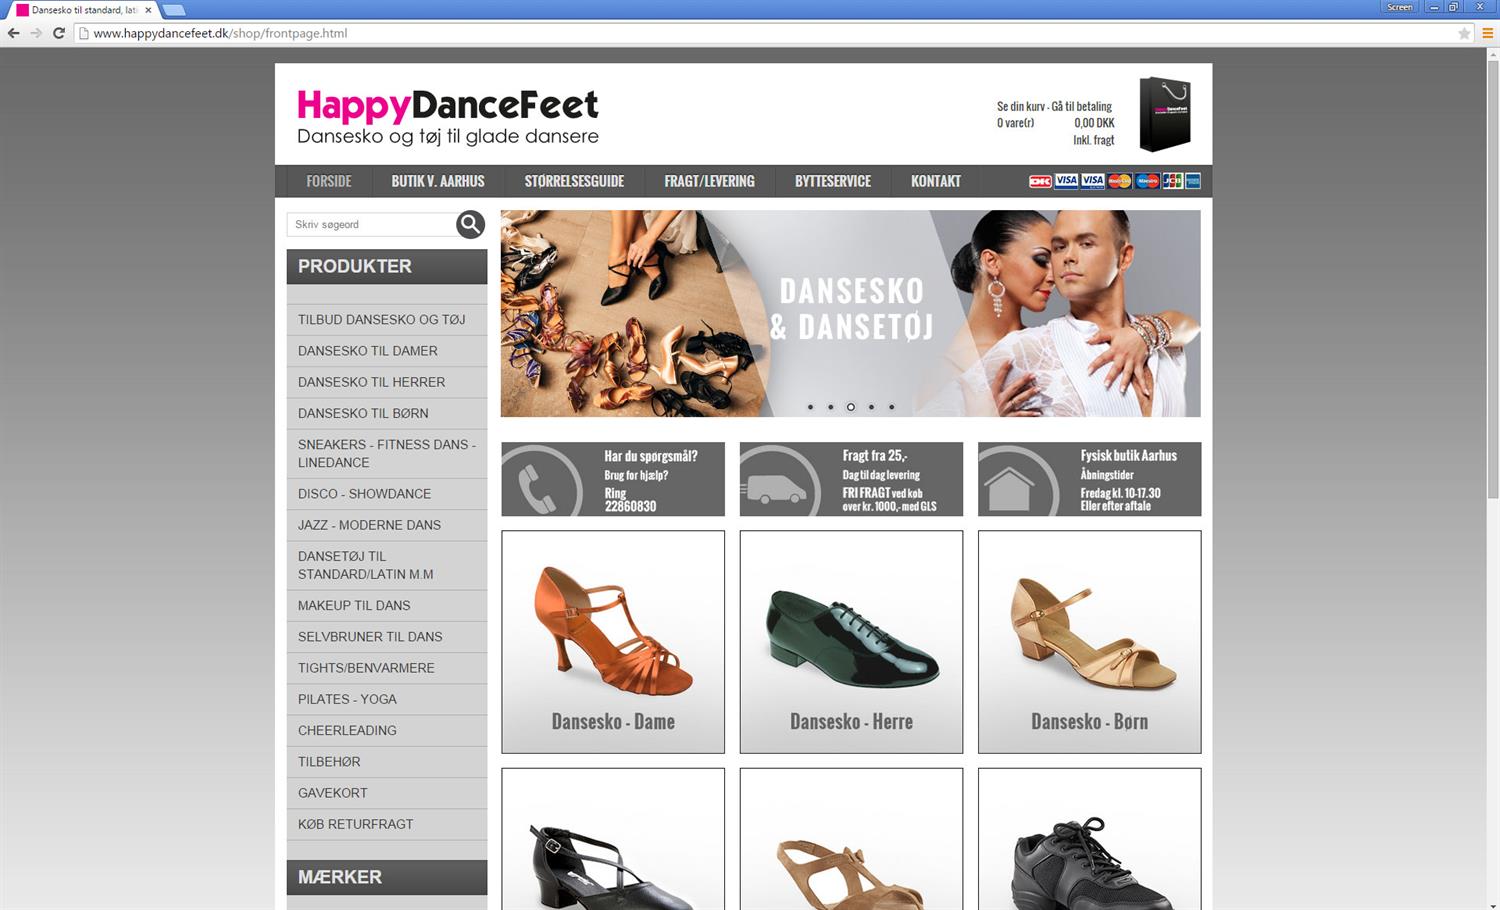
Task: Open the shopping bag cart icon
Action: tap(1164, 115)
